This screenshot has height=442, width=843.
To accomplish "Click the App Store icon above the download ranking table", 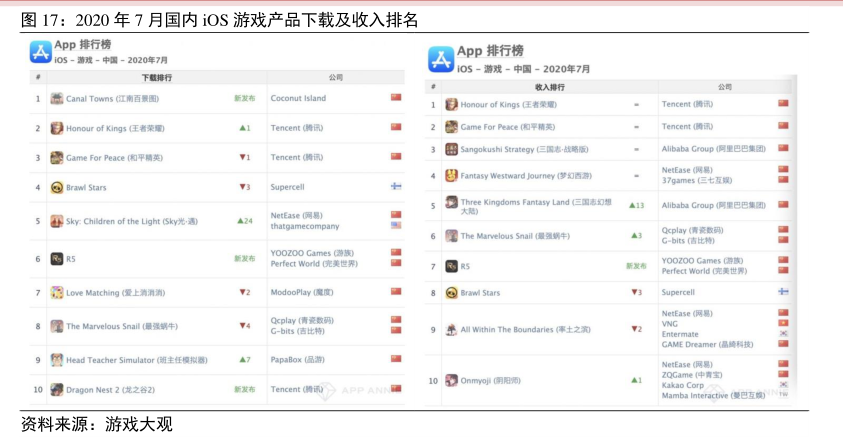I will pyautogui.click(x=40, y=52).
